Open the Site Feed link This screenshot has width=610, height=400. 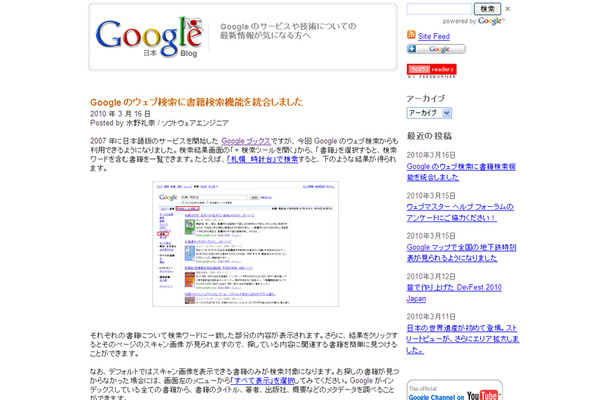tap(434, 36)
